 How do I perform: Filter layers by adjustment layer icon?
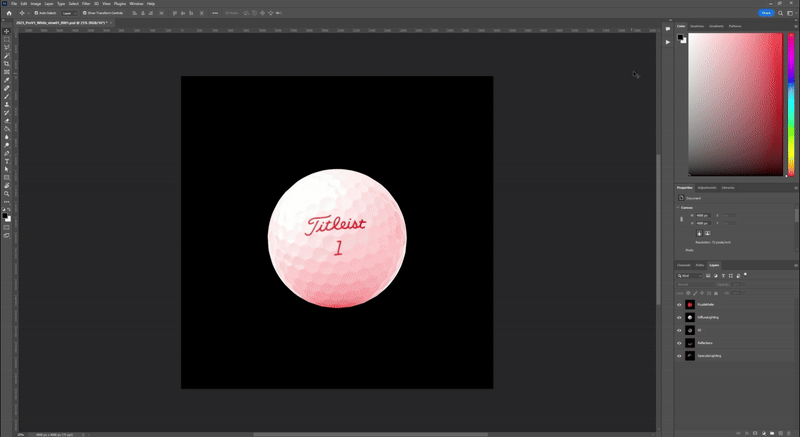point(715,276)
